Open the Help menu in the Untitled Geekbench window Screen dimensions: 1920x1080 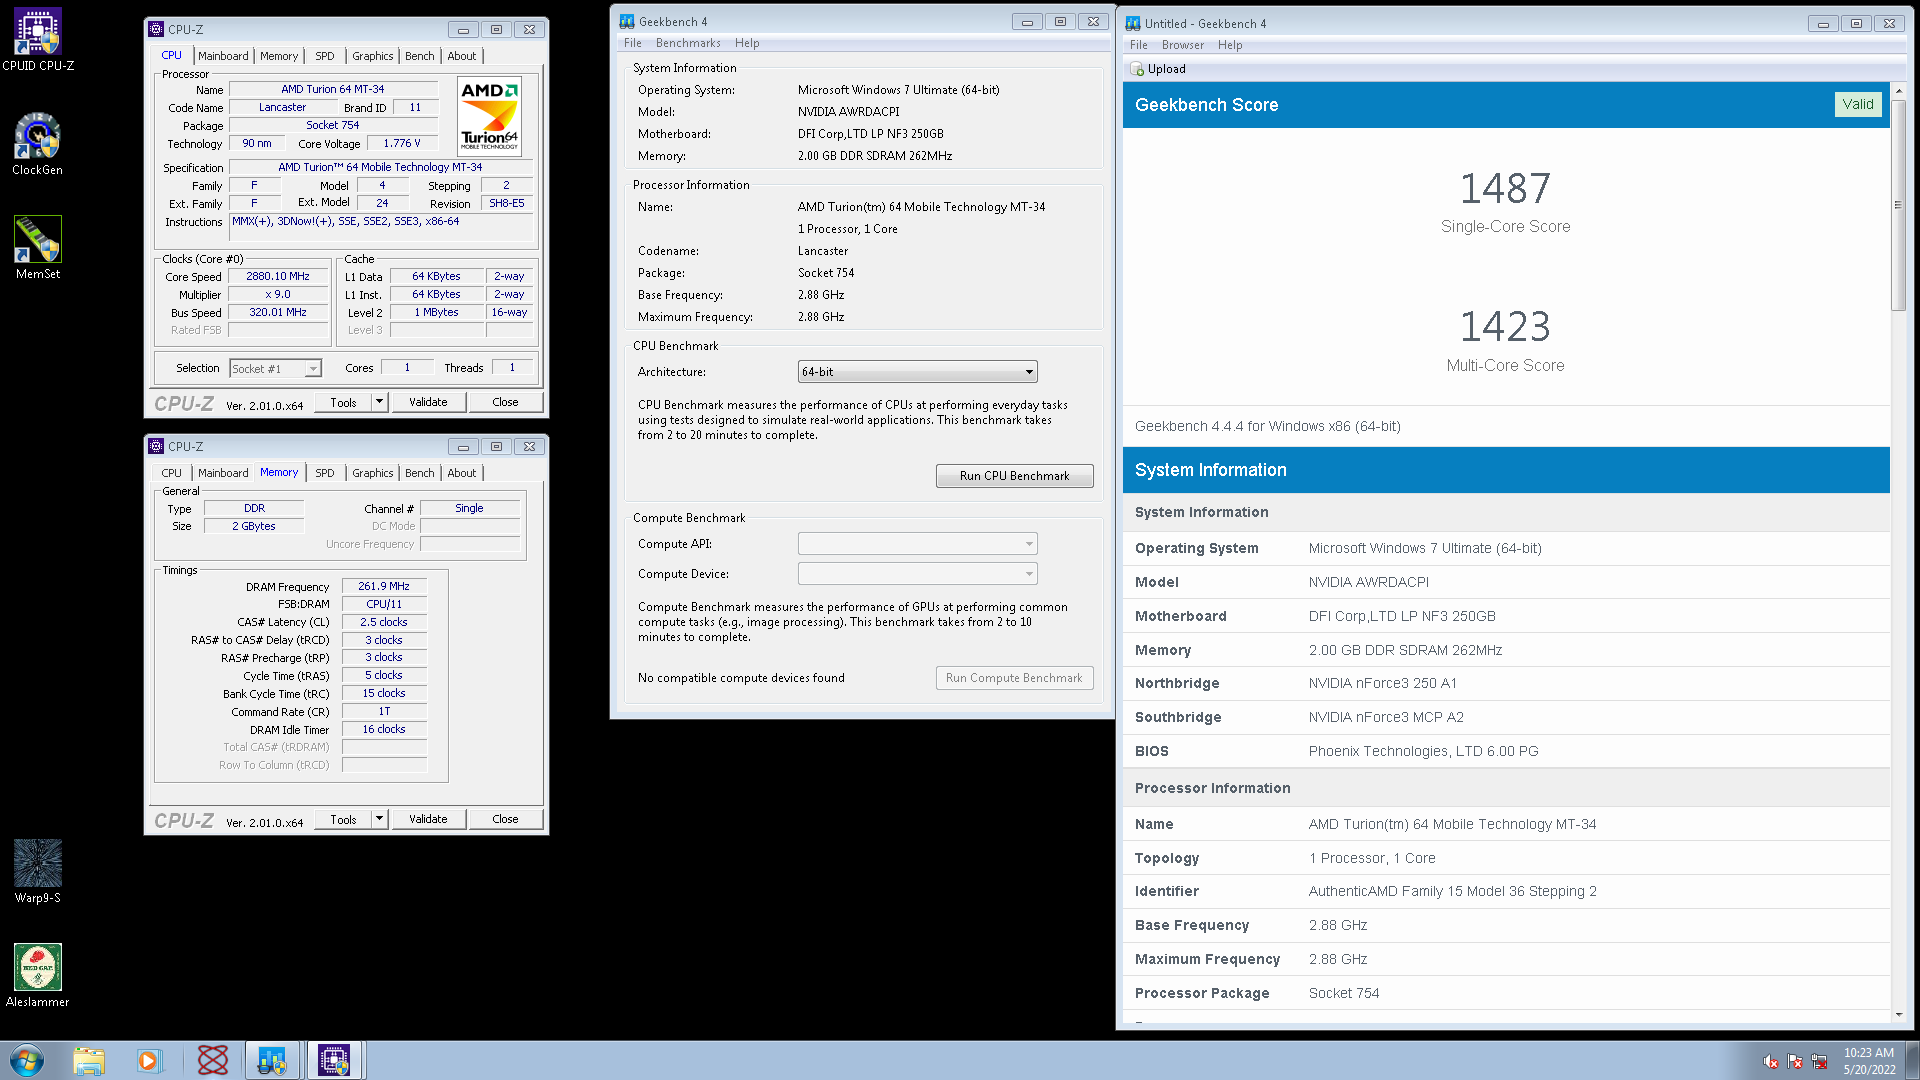pyautogui.click(x=1230, y=45)
